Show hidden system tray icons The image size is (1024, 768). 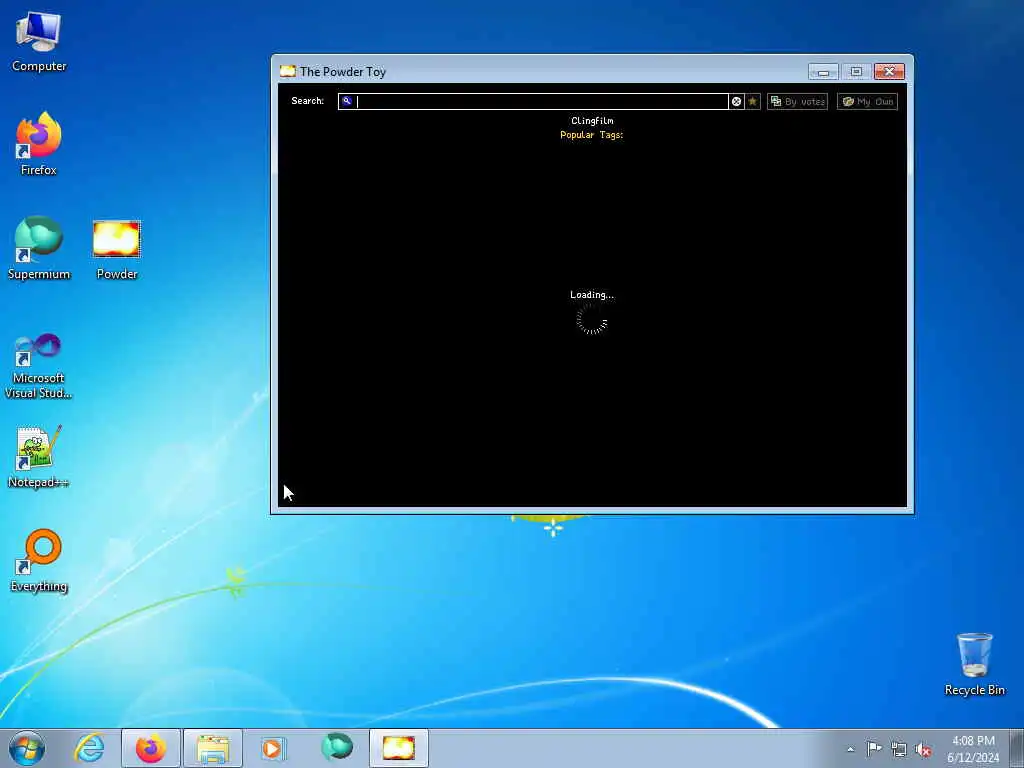point(850,749)
